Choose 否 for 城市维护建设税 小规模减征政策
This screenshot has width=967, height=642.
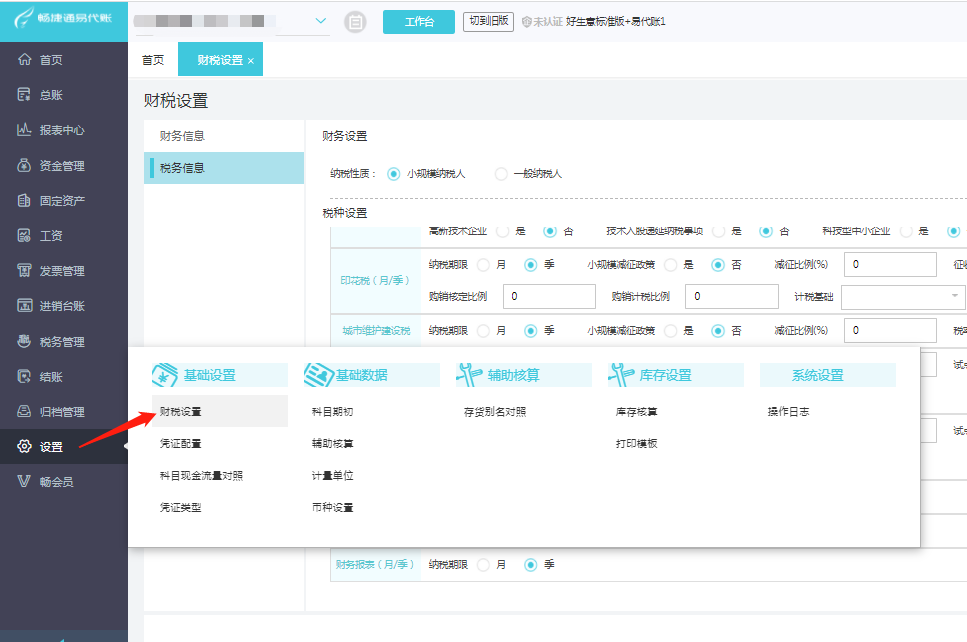click(x=718, y=331)
